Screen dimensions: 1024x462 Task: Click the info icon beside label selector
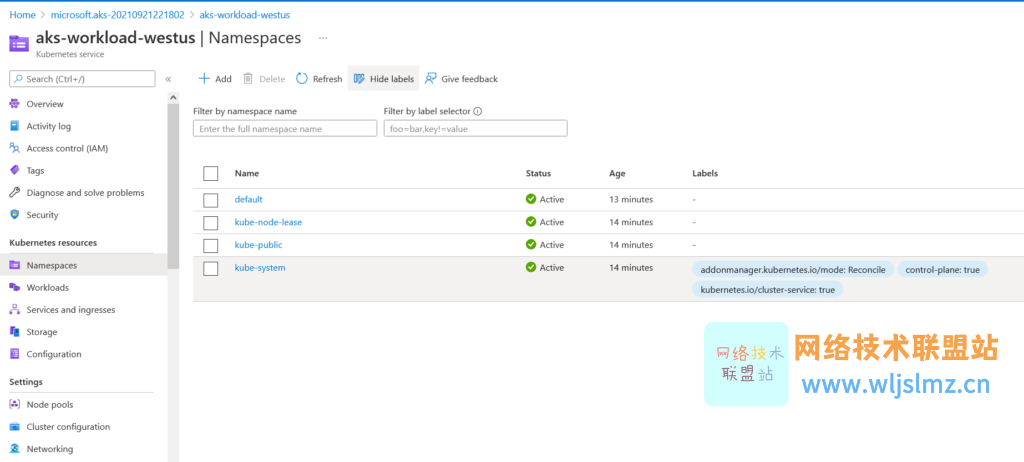(477, 111)
